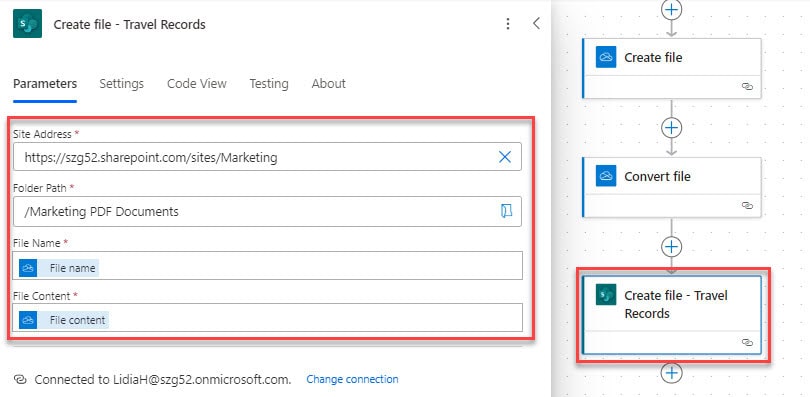Click the Change connection link
The image size is (810, 397).
[x=352, y=379]
